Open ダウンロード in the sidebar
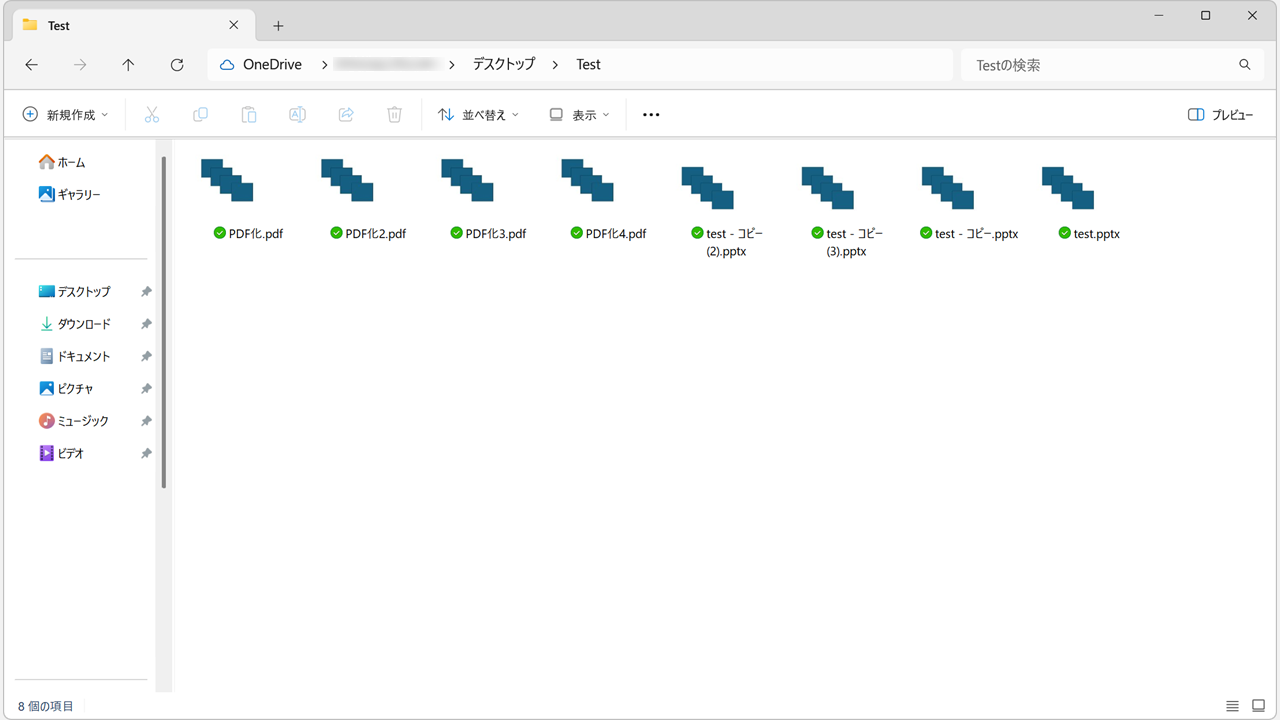The width and height of the screenshot is (1280, 720). pos(83,324)
